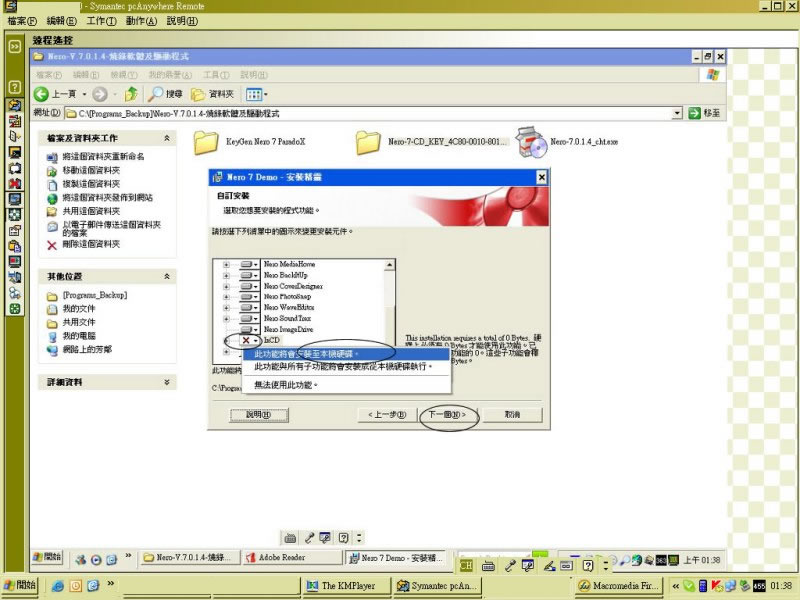Click the remote desktop 開始 start button
The height and width of the screenshot is (600, 800).
click(47, 557)
